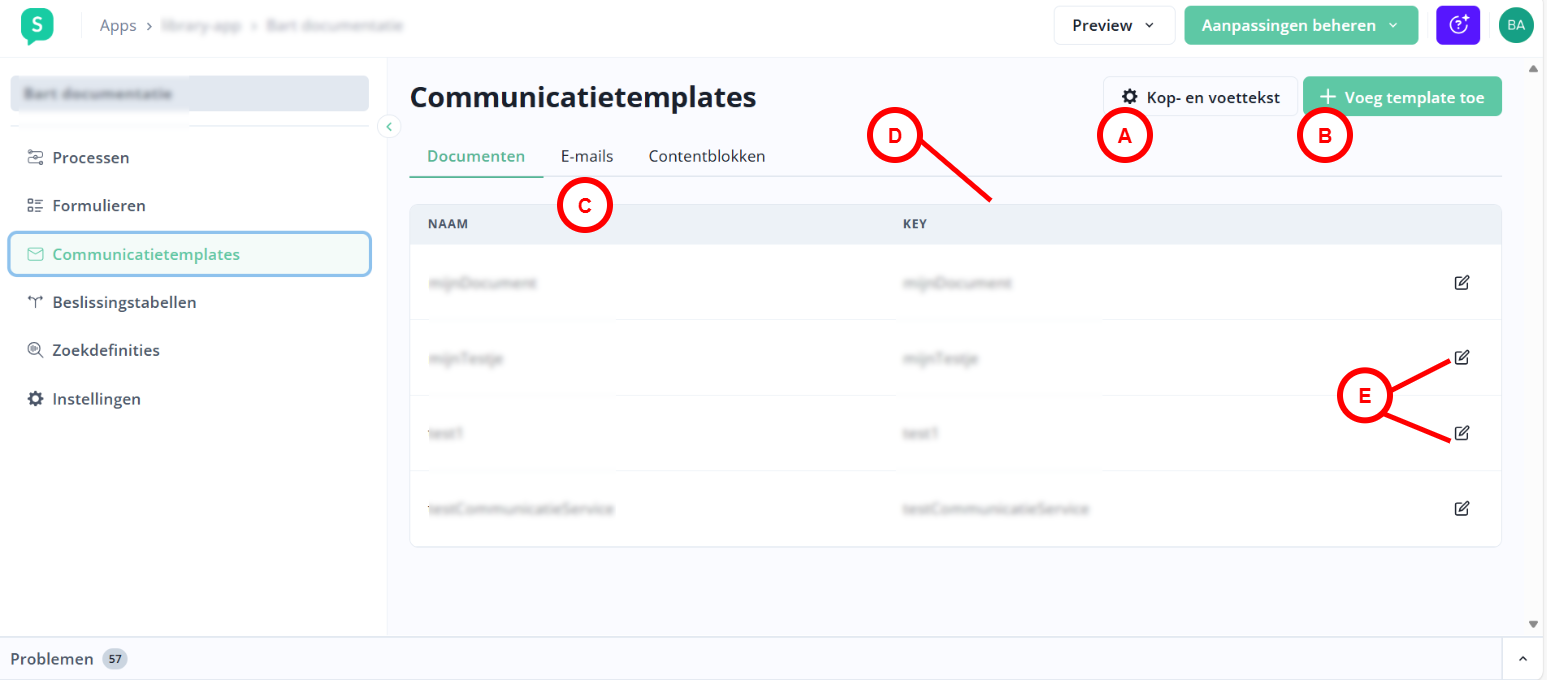Open Instellingen in the sidebar
Viewport: 1547px width, 680px height.
(96, 399)
